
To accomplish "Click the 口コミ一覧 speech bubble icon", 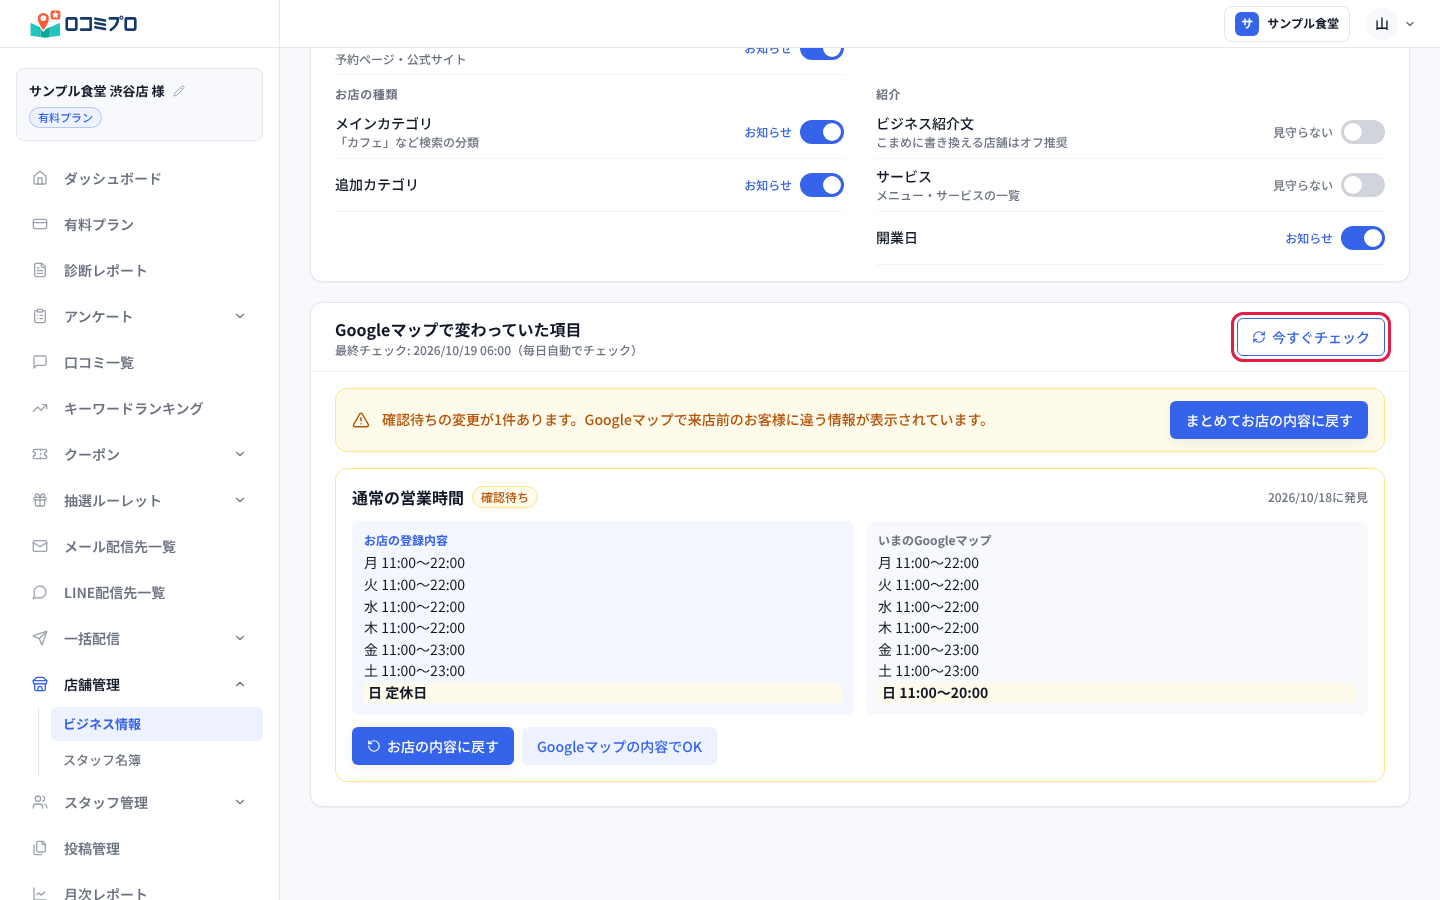I will [x=40, y=362].
